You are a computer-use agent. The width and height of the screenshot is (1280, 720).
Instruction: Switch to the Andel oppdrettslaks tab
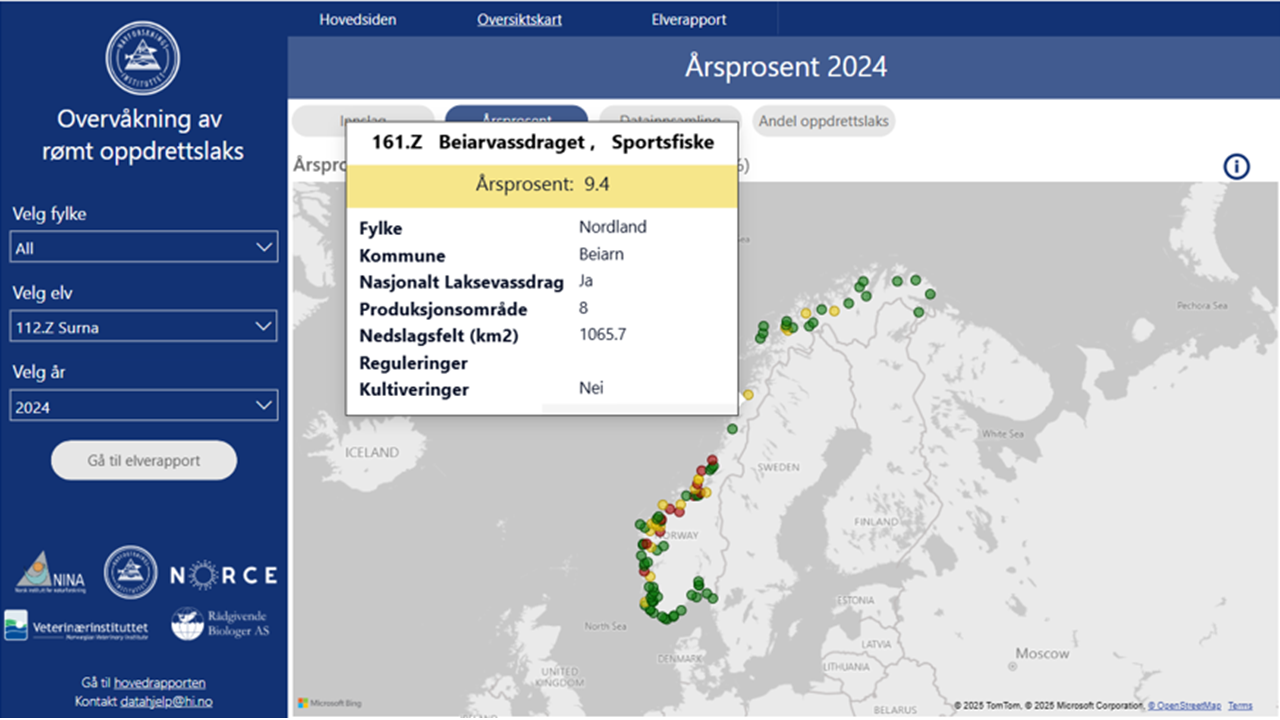pyautogui.click(x=823, y=120)
